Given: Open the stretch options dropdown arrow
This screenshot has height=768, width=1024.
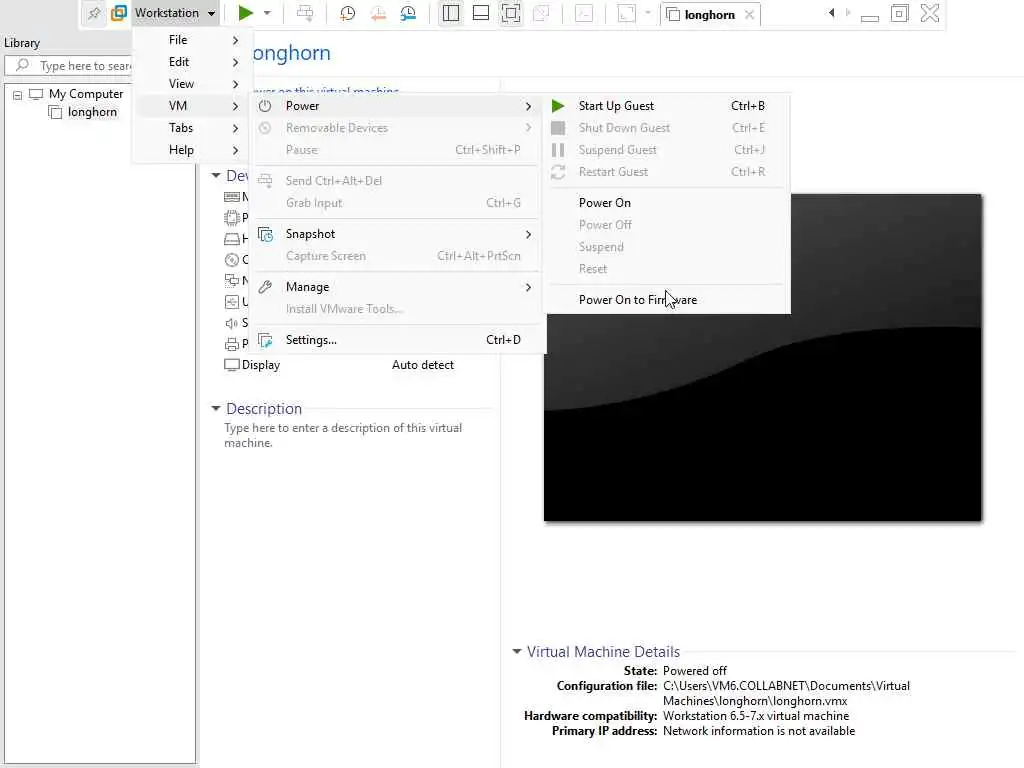Looking at the screenshot, I should 647,13.
